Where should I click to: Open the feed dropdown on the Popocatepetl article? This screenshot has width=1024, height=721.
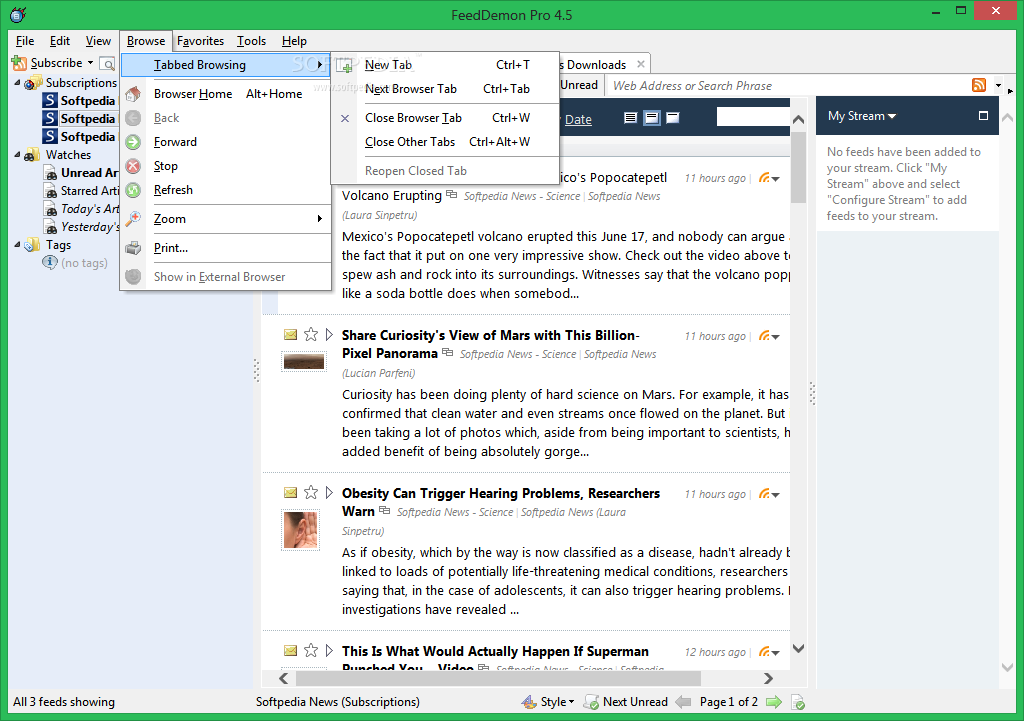pyautogui.click(x=775, y=179)
